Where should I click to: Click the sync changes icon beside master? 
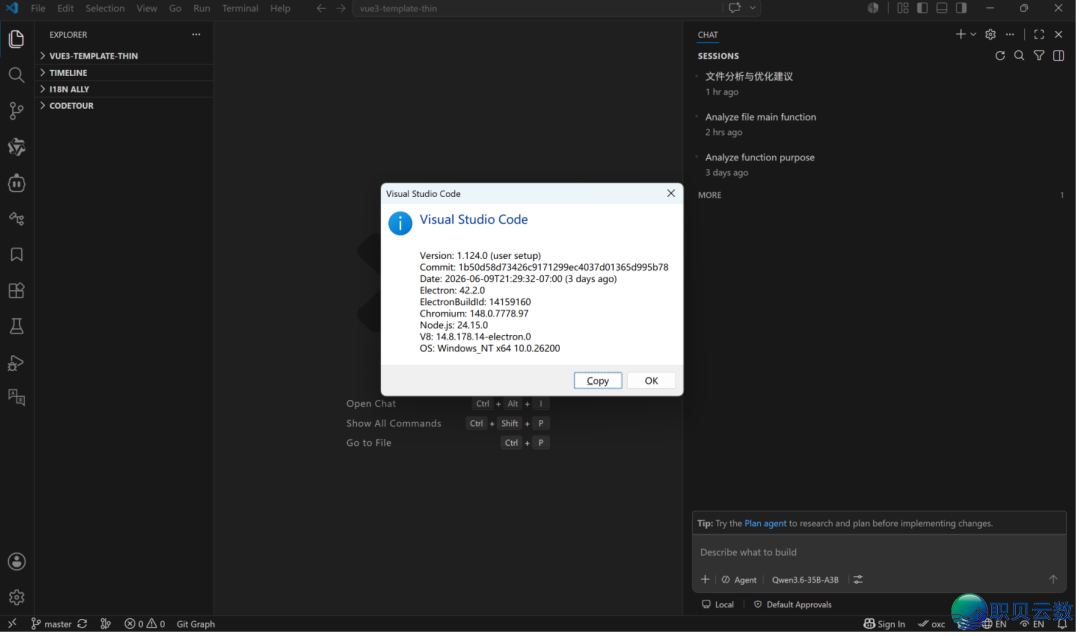point(83,626)
